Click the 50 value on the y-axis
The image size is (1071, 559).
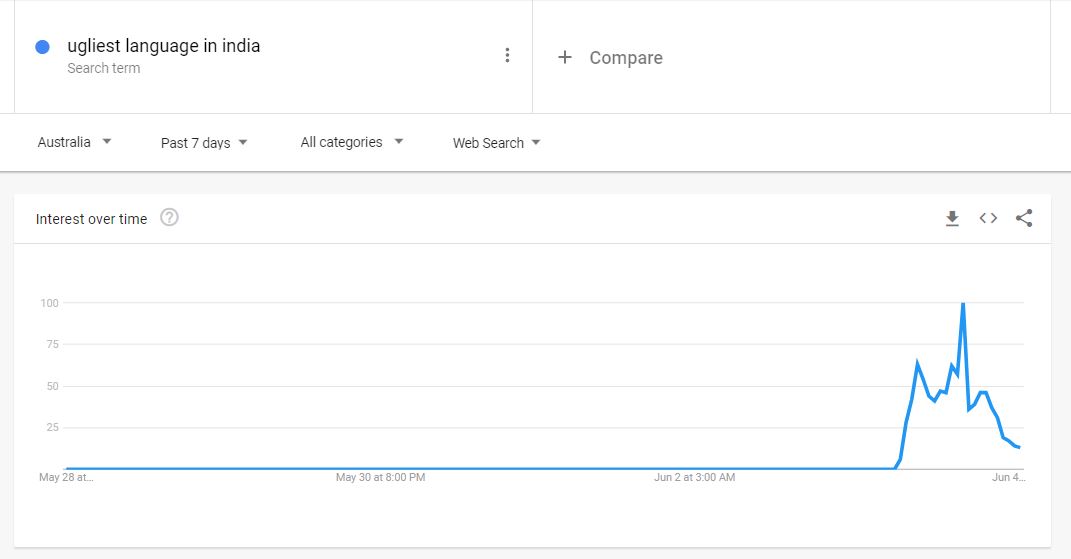pyautogui.click(x=53, y=386)
